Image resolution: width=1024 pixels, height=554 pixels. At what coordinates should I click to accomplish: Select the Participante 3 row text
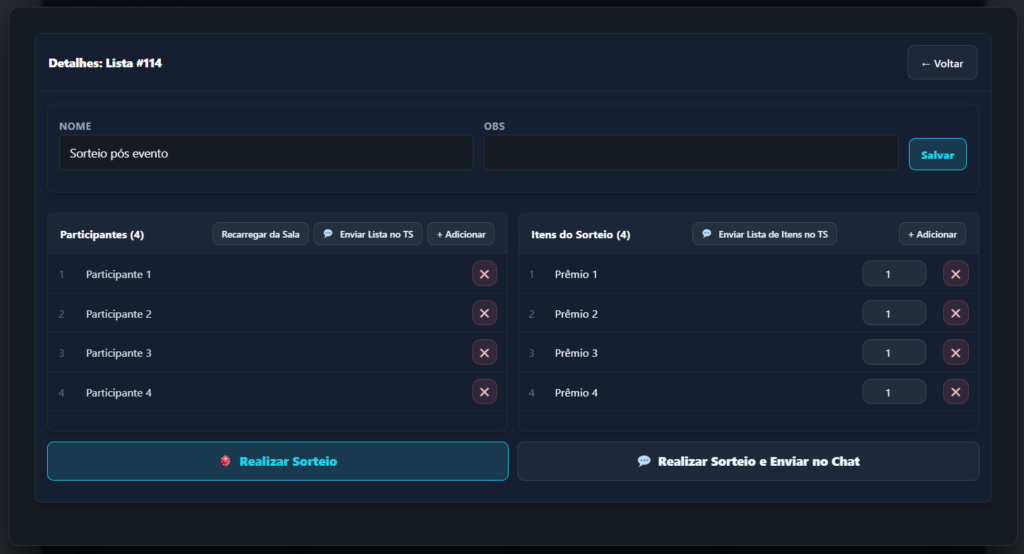118,353
